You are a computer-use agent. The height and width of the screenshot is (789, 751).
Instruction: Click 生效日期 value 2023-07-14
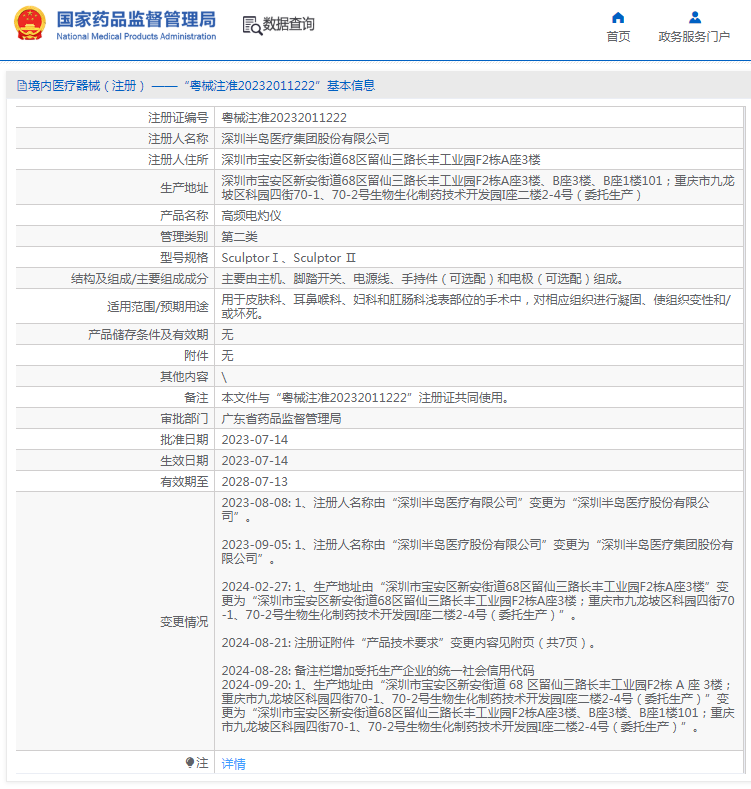coord(255,461)
